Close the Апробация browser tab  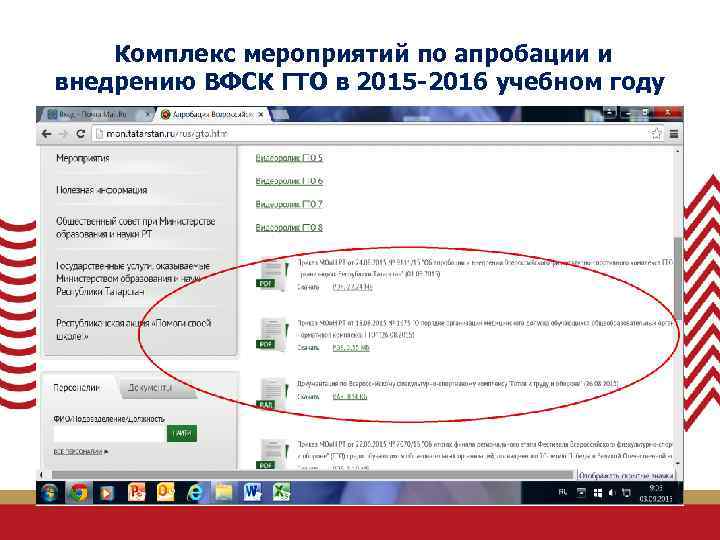click(x=261, y=114)
